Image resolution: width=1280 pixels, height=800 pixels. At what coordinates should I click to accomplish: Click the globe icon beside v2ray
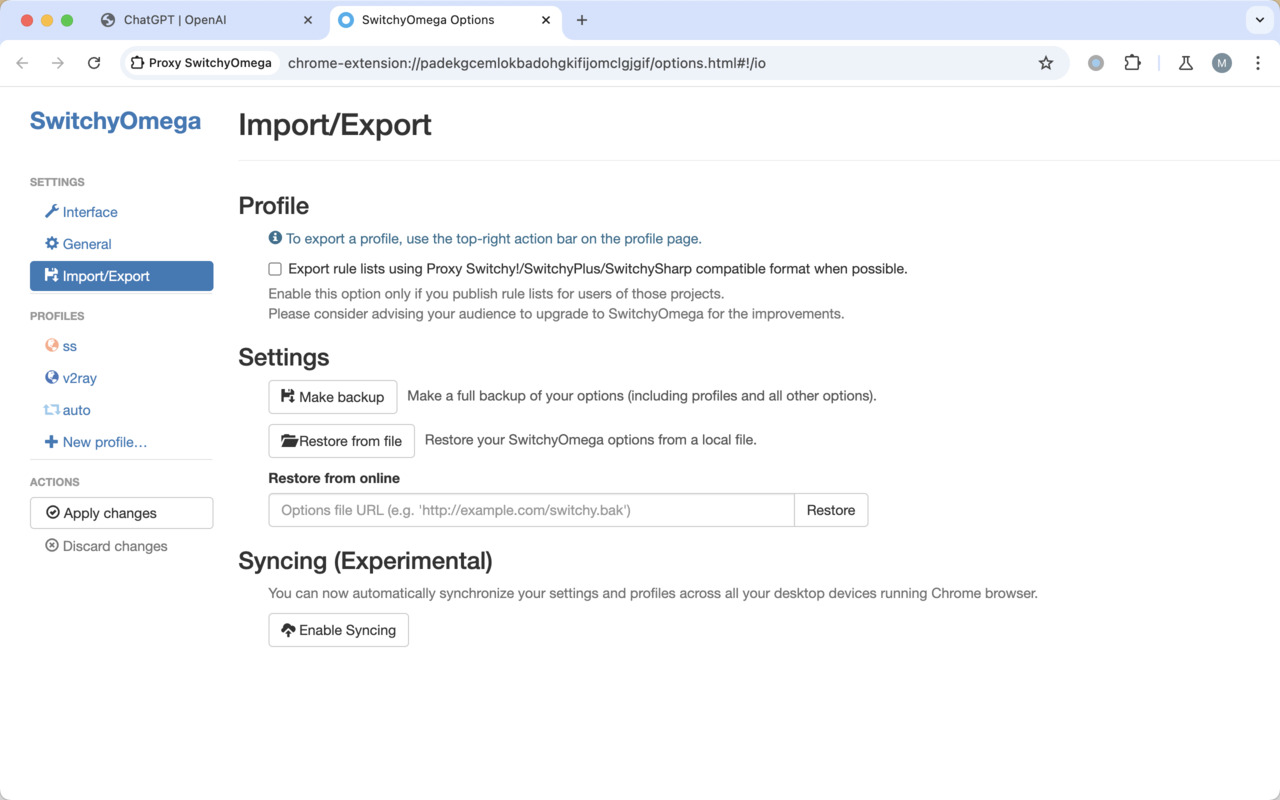pos(52,377)
